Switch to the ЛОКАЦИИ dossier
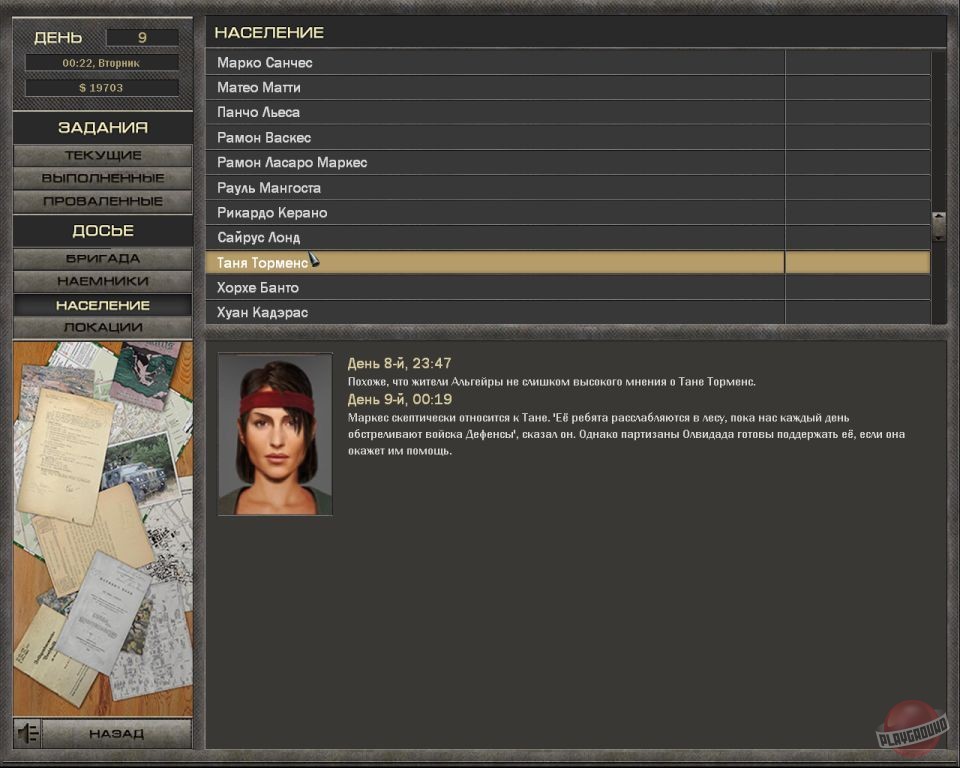Screen dimensions: 960x768 click(103, 328)
